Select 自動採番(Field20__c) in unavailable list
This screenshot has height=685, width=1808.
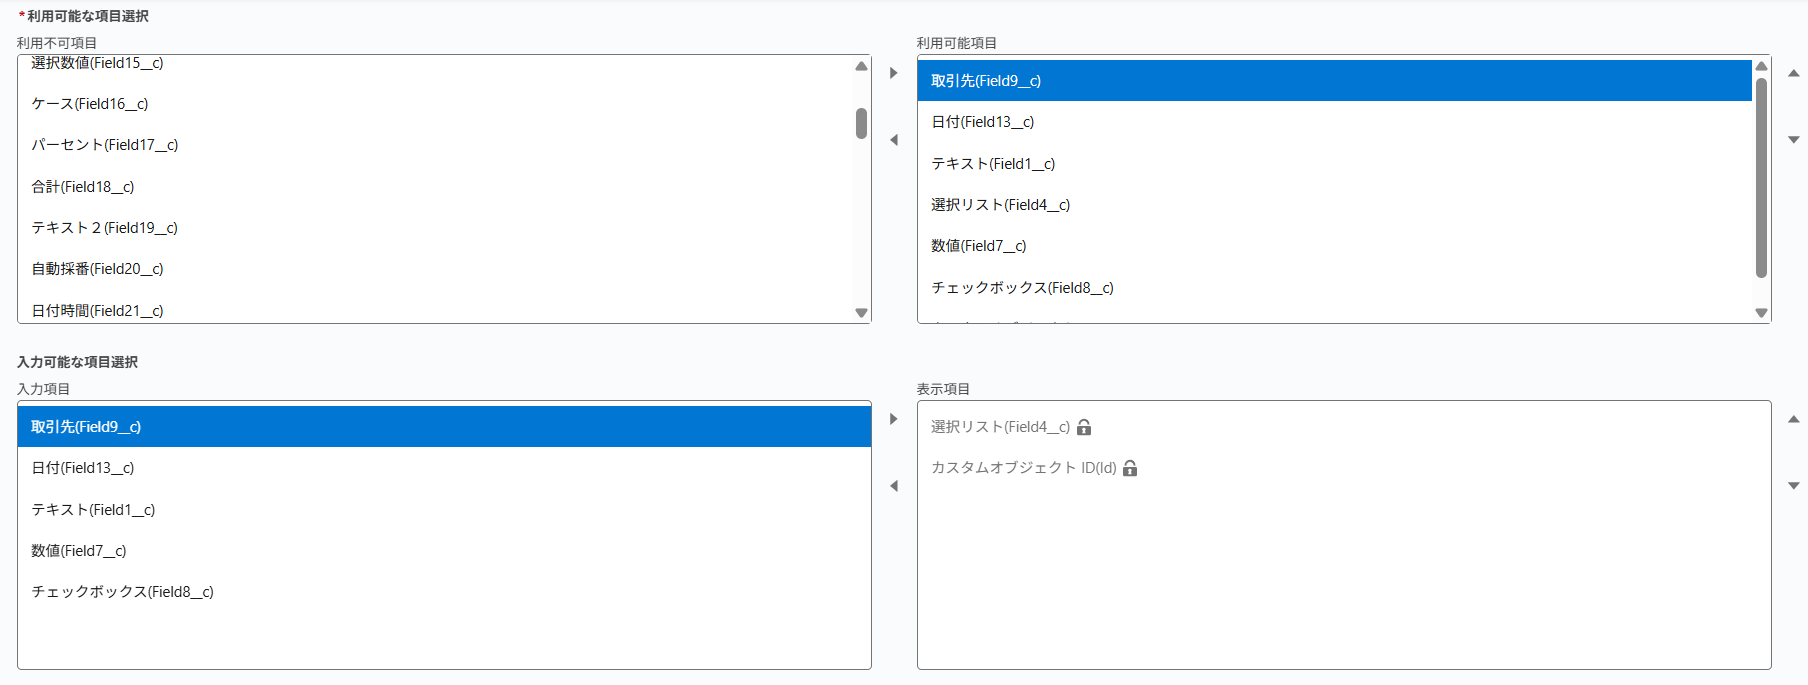[97, 269]
